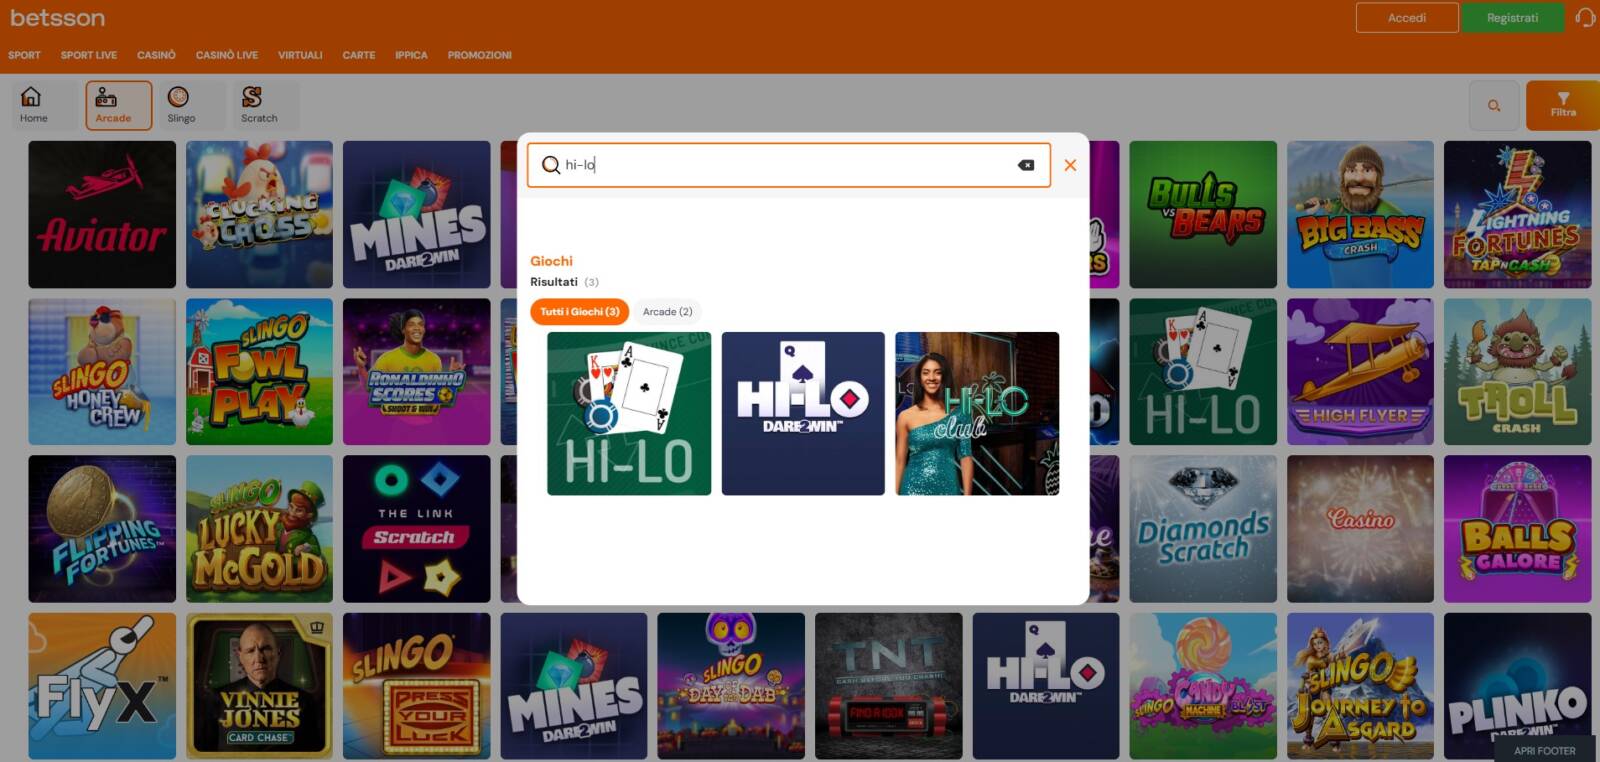Open the Casinò Live menu item
Viewport: 1600px width, 762px height.
point(226,55)
